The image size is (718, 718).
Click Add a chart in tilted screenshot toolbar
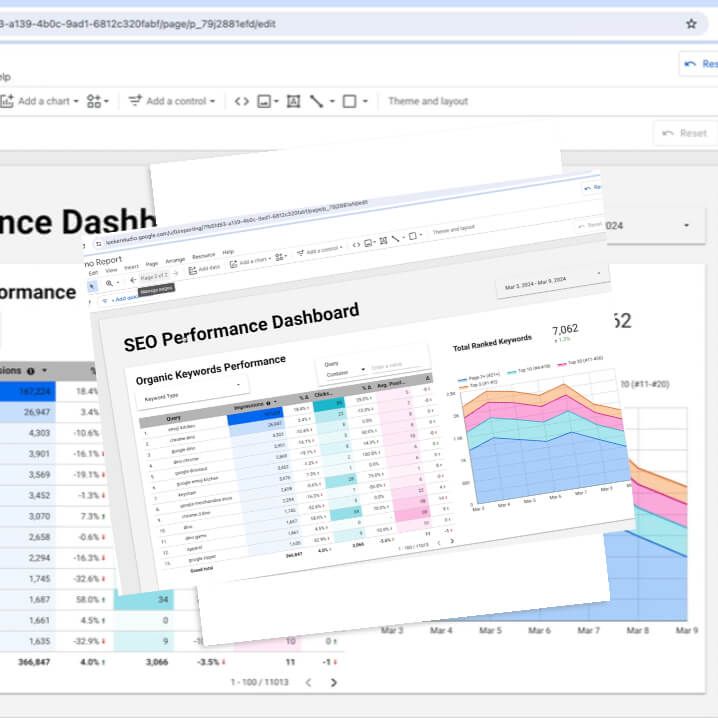click(x=250, y=262)
